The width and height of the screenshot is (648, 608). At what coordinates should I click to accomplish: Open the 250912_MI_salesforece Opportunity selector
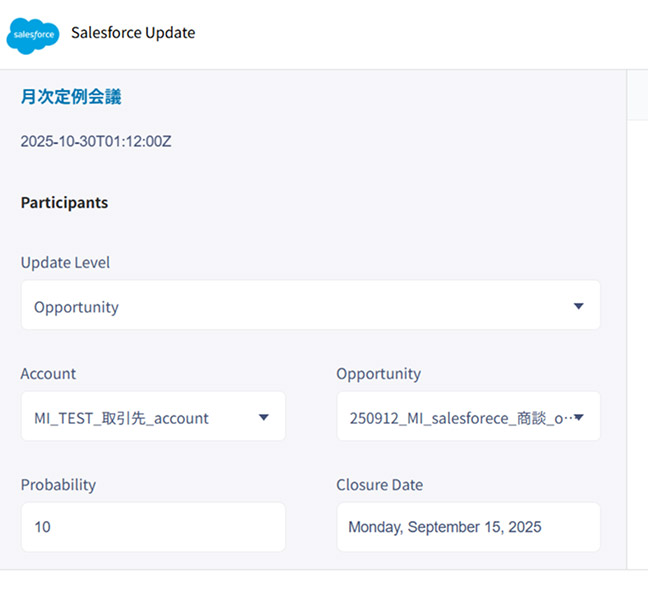point(455,417)
